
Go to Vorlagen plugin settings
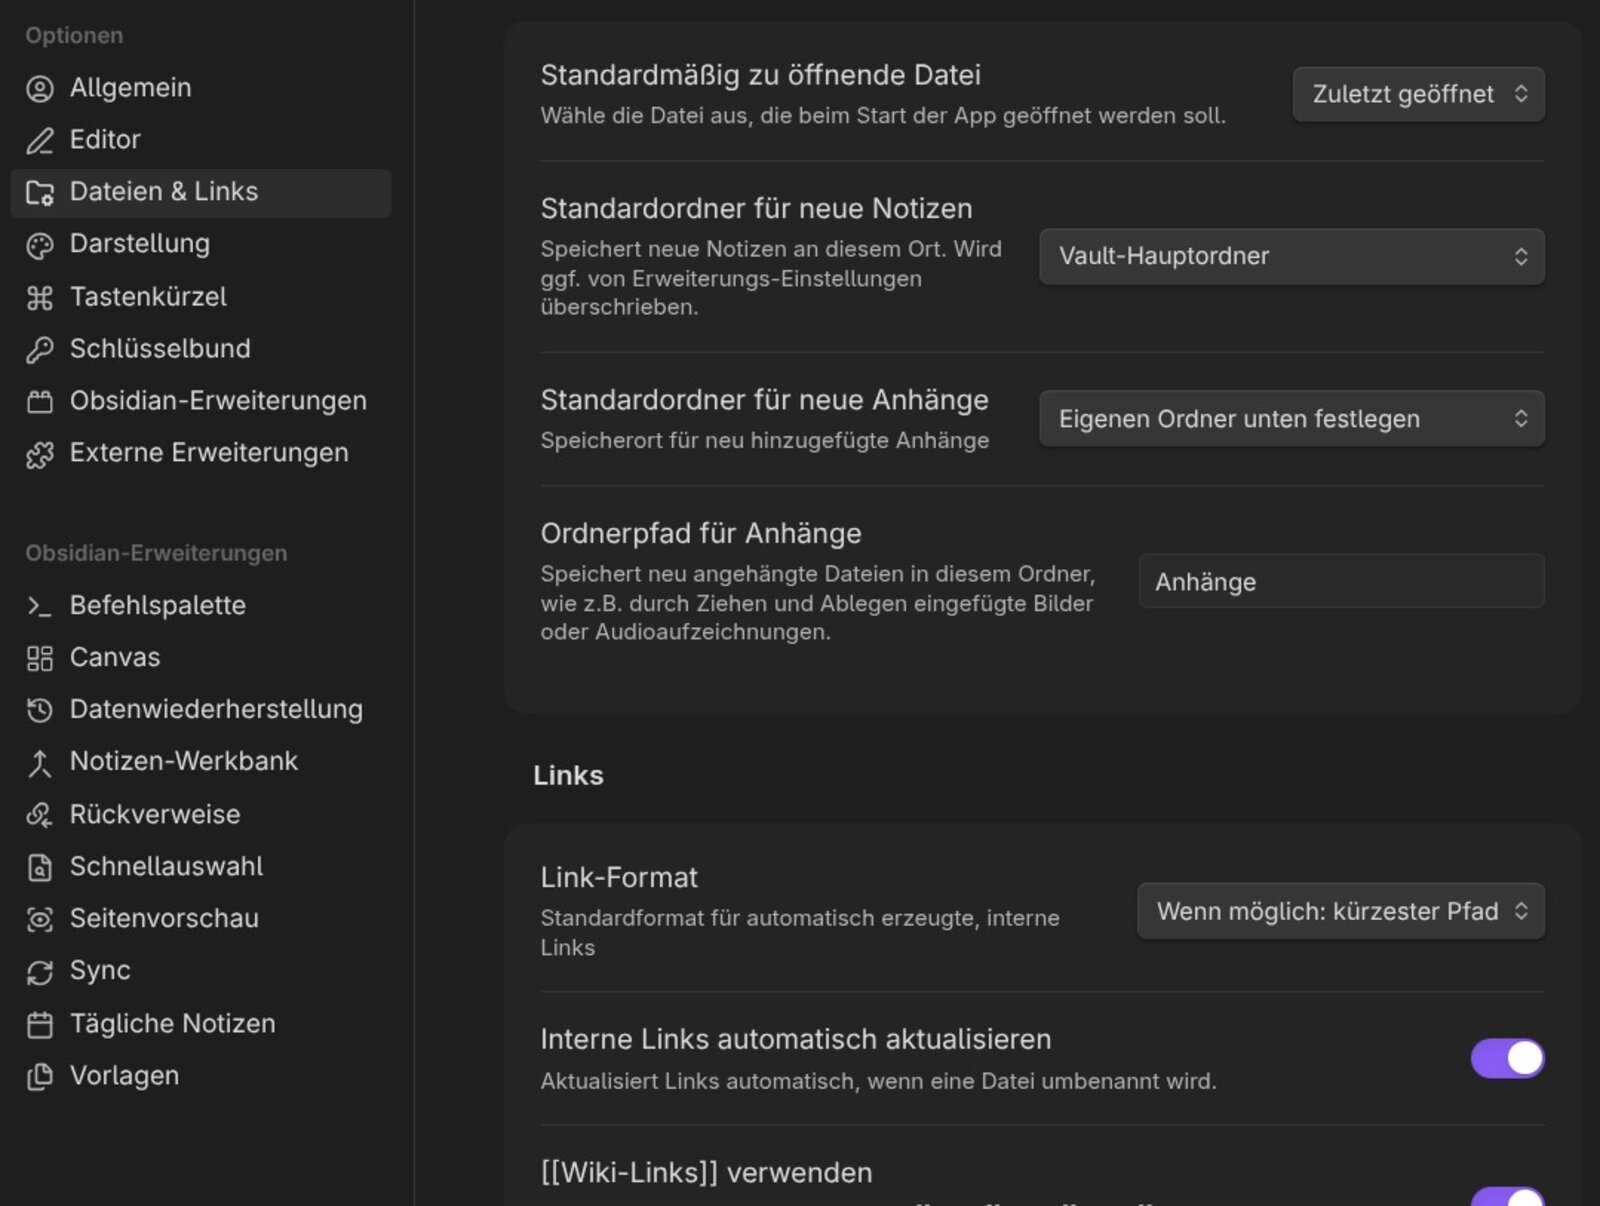pyautogui.click(x=124, y=1076)
